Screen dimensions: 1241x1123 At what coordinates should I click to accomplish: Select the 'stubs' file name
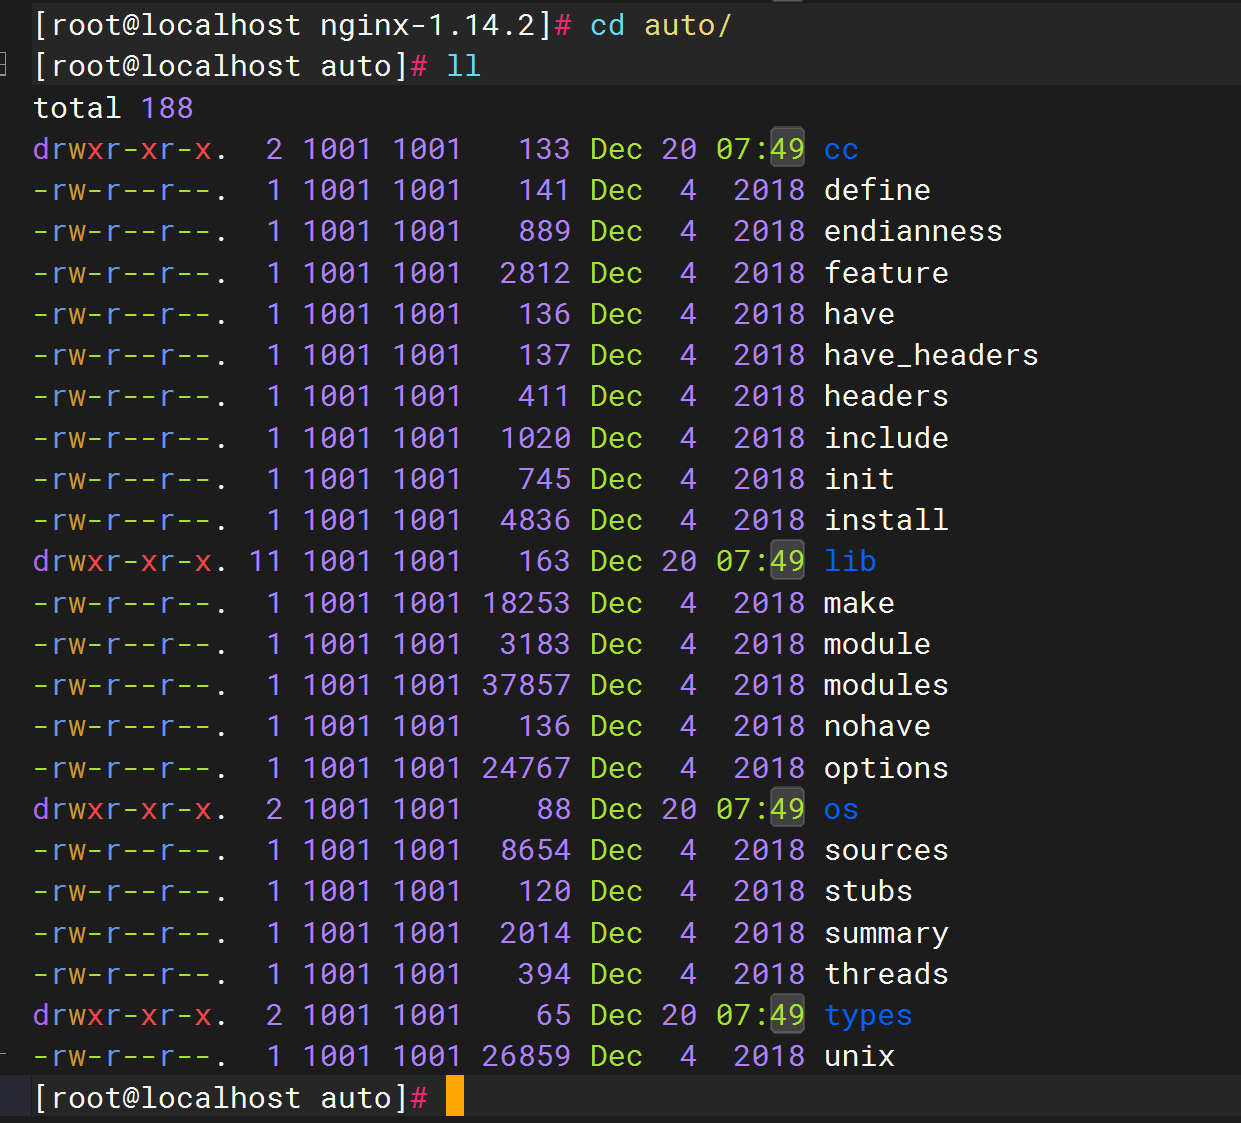868,891
